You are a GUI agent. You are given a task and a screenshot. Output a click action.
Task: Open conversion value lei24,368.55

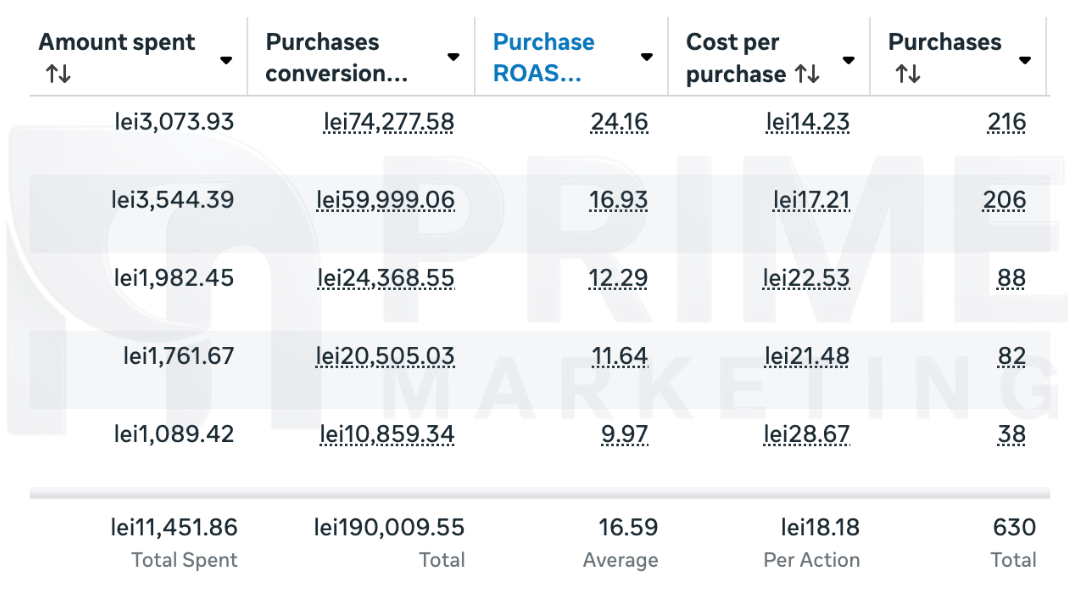[386, 278]
